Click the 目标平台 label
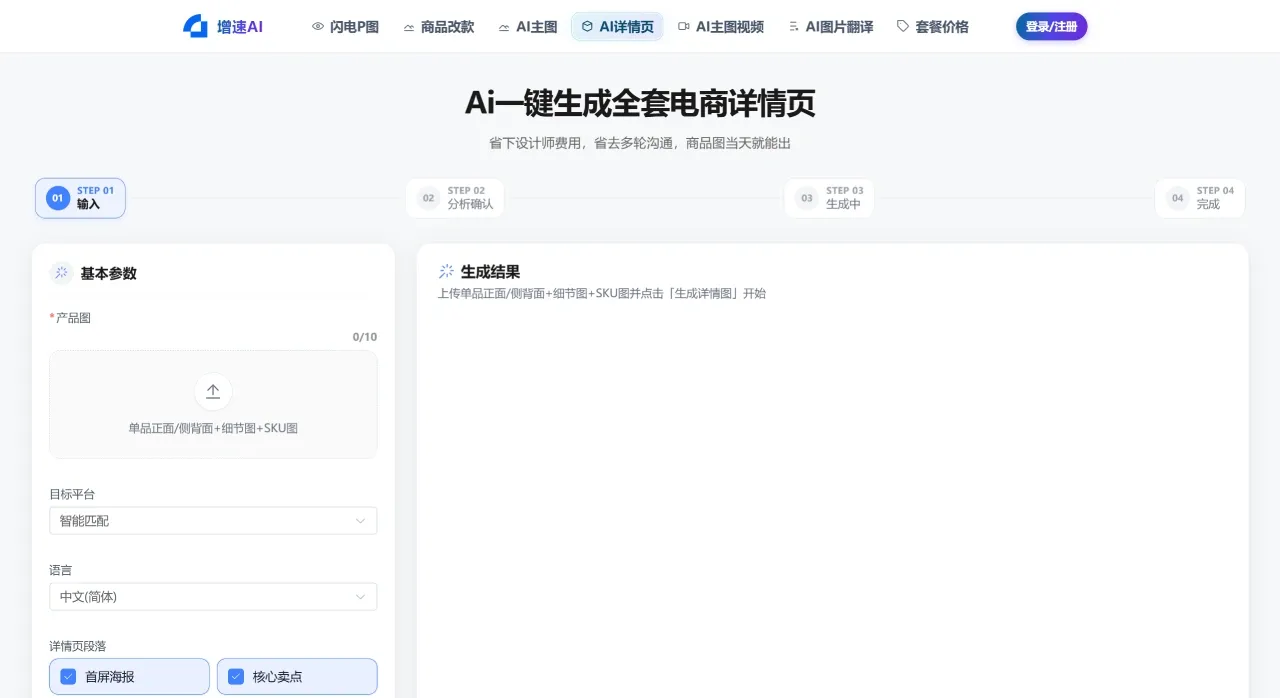Image resolution: width=1280 pixels, height=698 pixels. 72,494
